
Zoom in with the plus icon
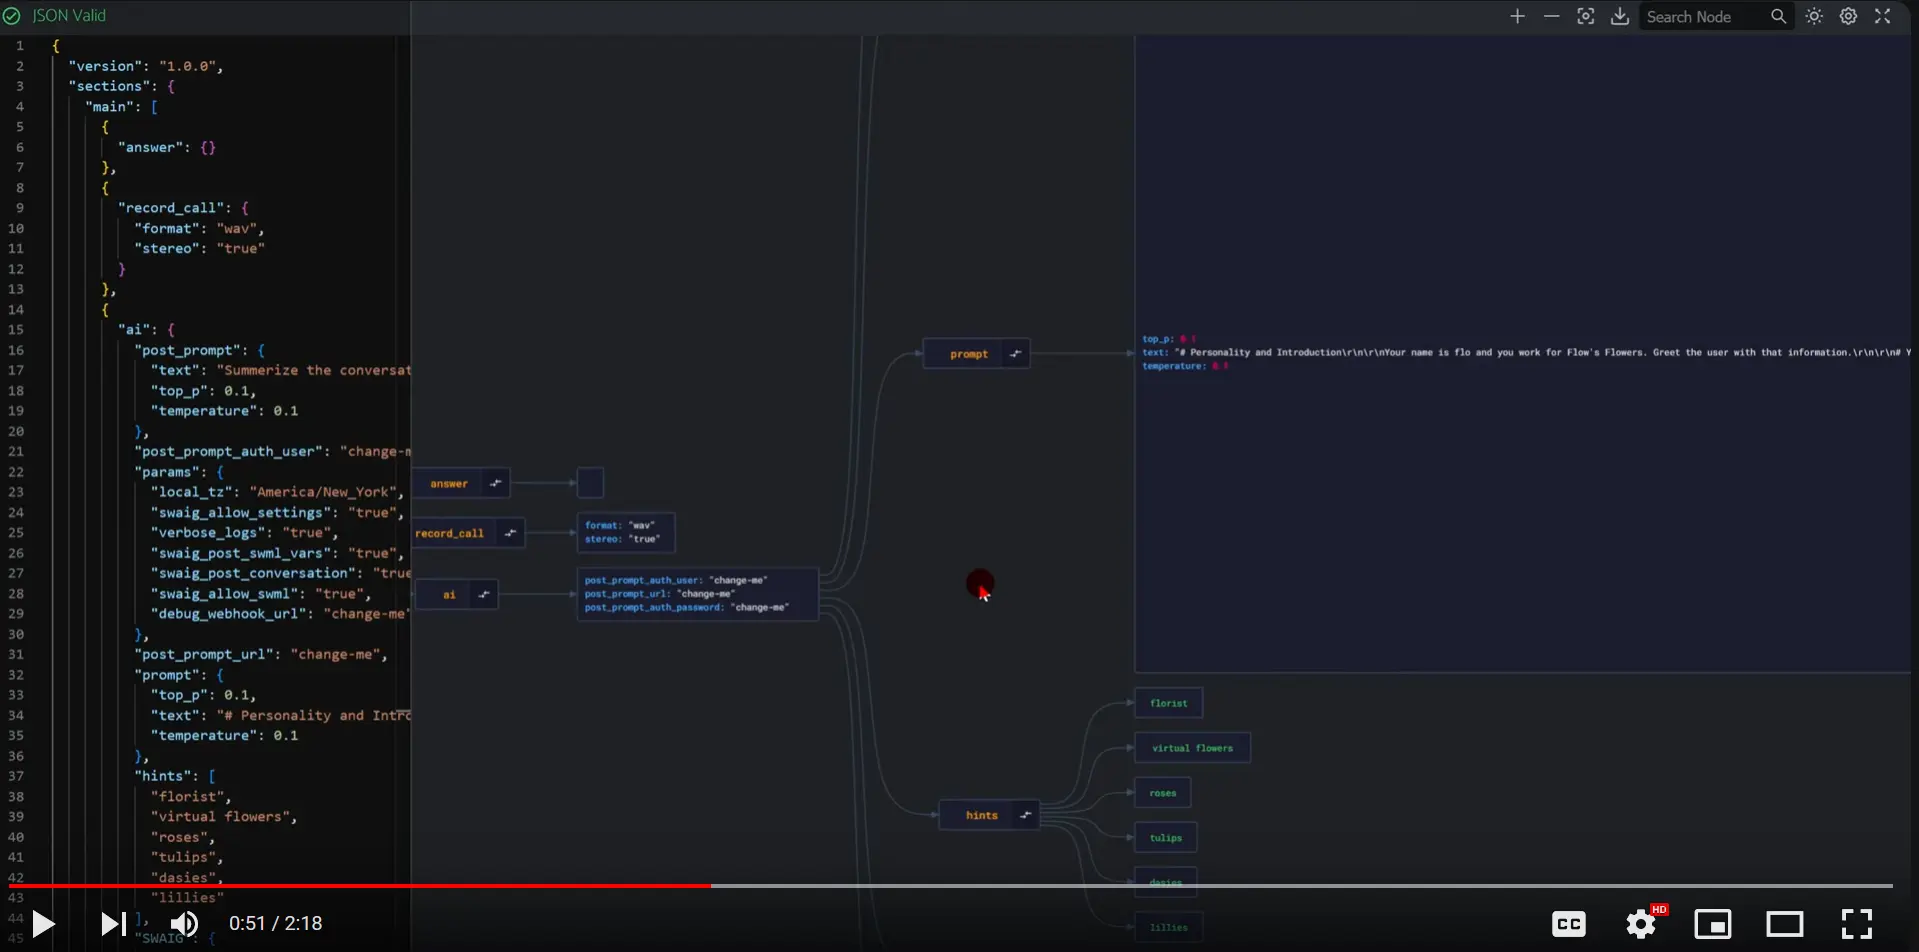pos(1517,17)
